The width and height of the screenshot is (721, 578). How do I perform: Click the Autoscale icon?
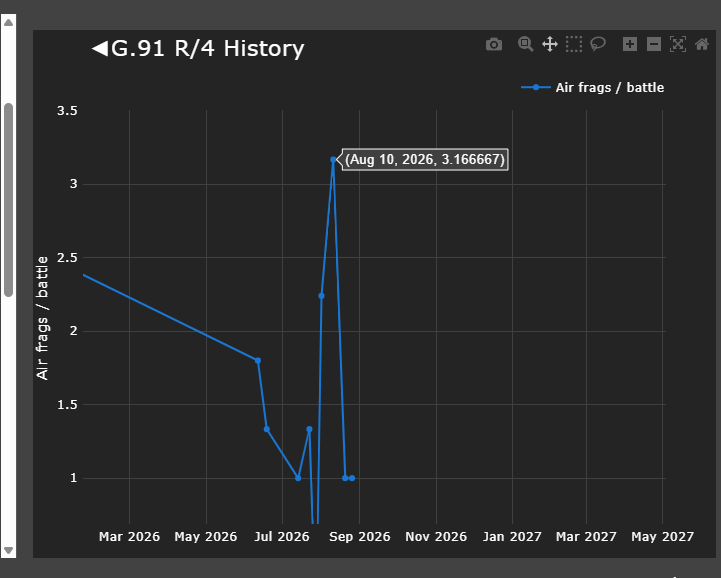point(678,45)
